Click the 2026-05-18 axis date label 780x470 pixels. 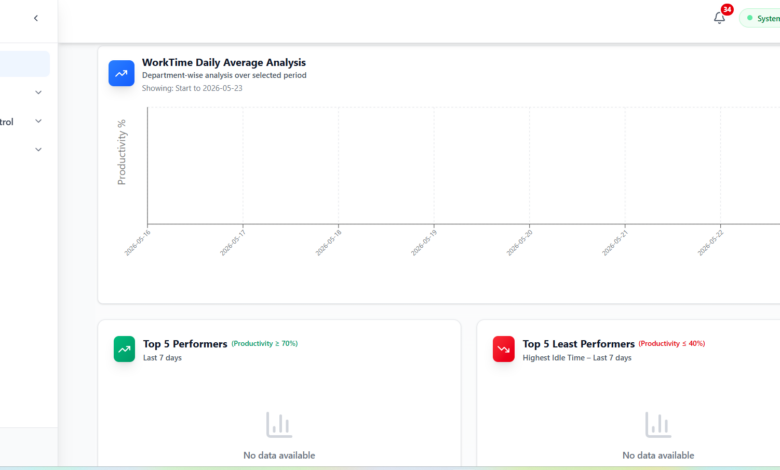coord(328,243)
